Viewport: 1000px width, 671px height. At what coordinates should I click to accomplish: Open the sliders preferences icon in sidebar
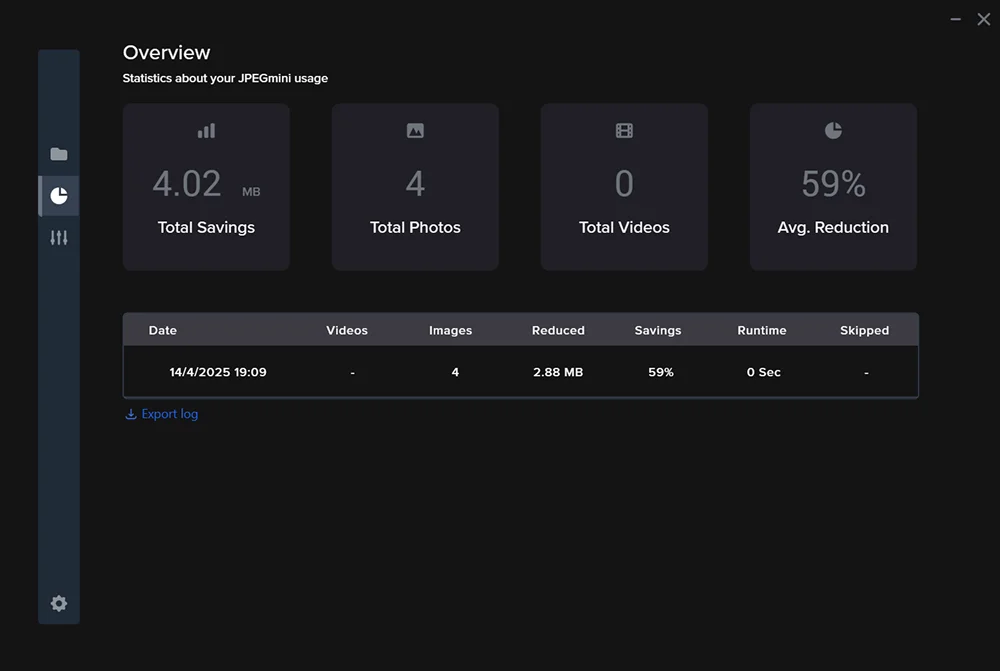(59, 238)
